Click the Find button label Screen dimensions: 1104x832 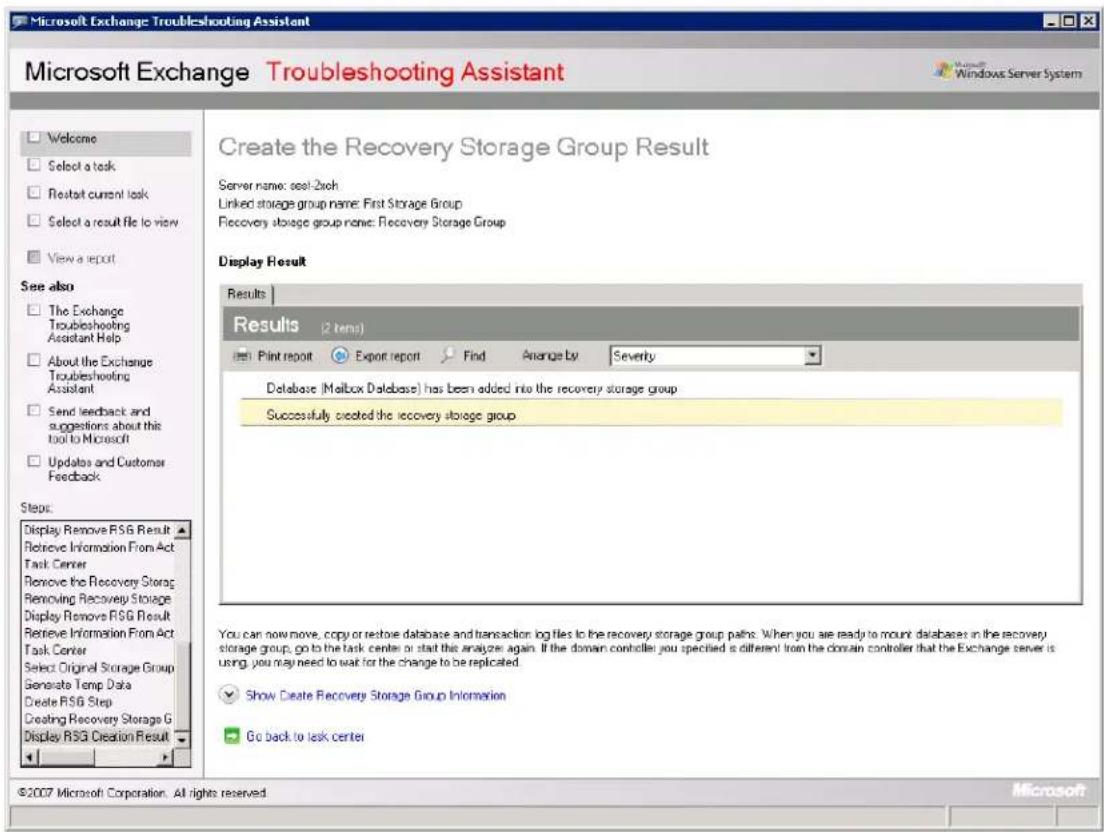pyautogui.click(x=475, y=356)
